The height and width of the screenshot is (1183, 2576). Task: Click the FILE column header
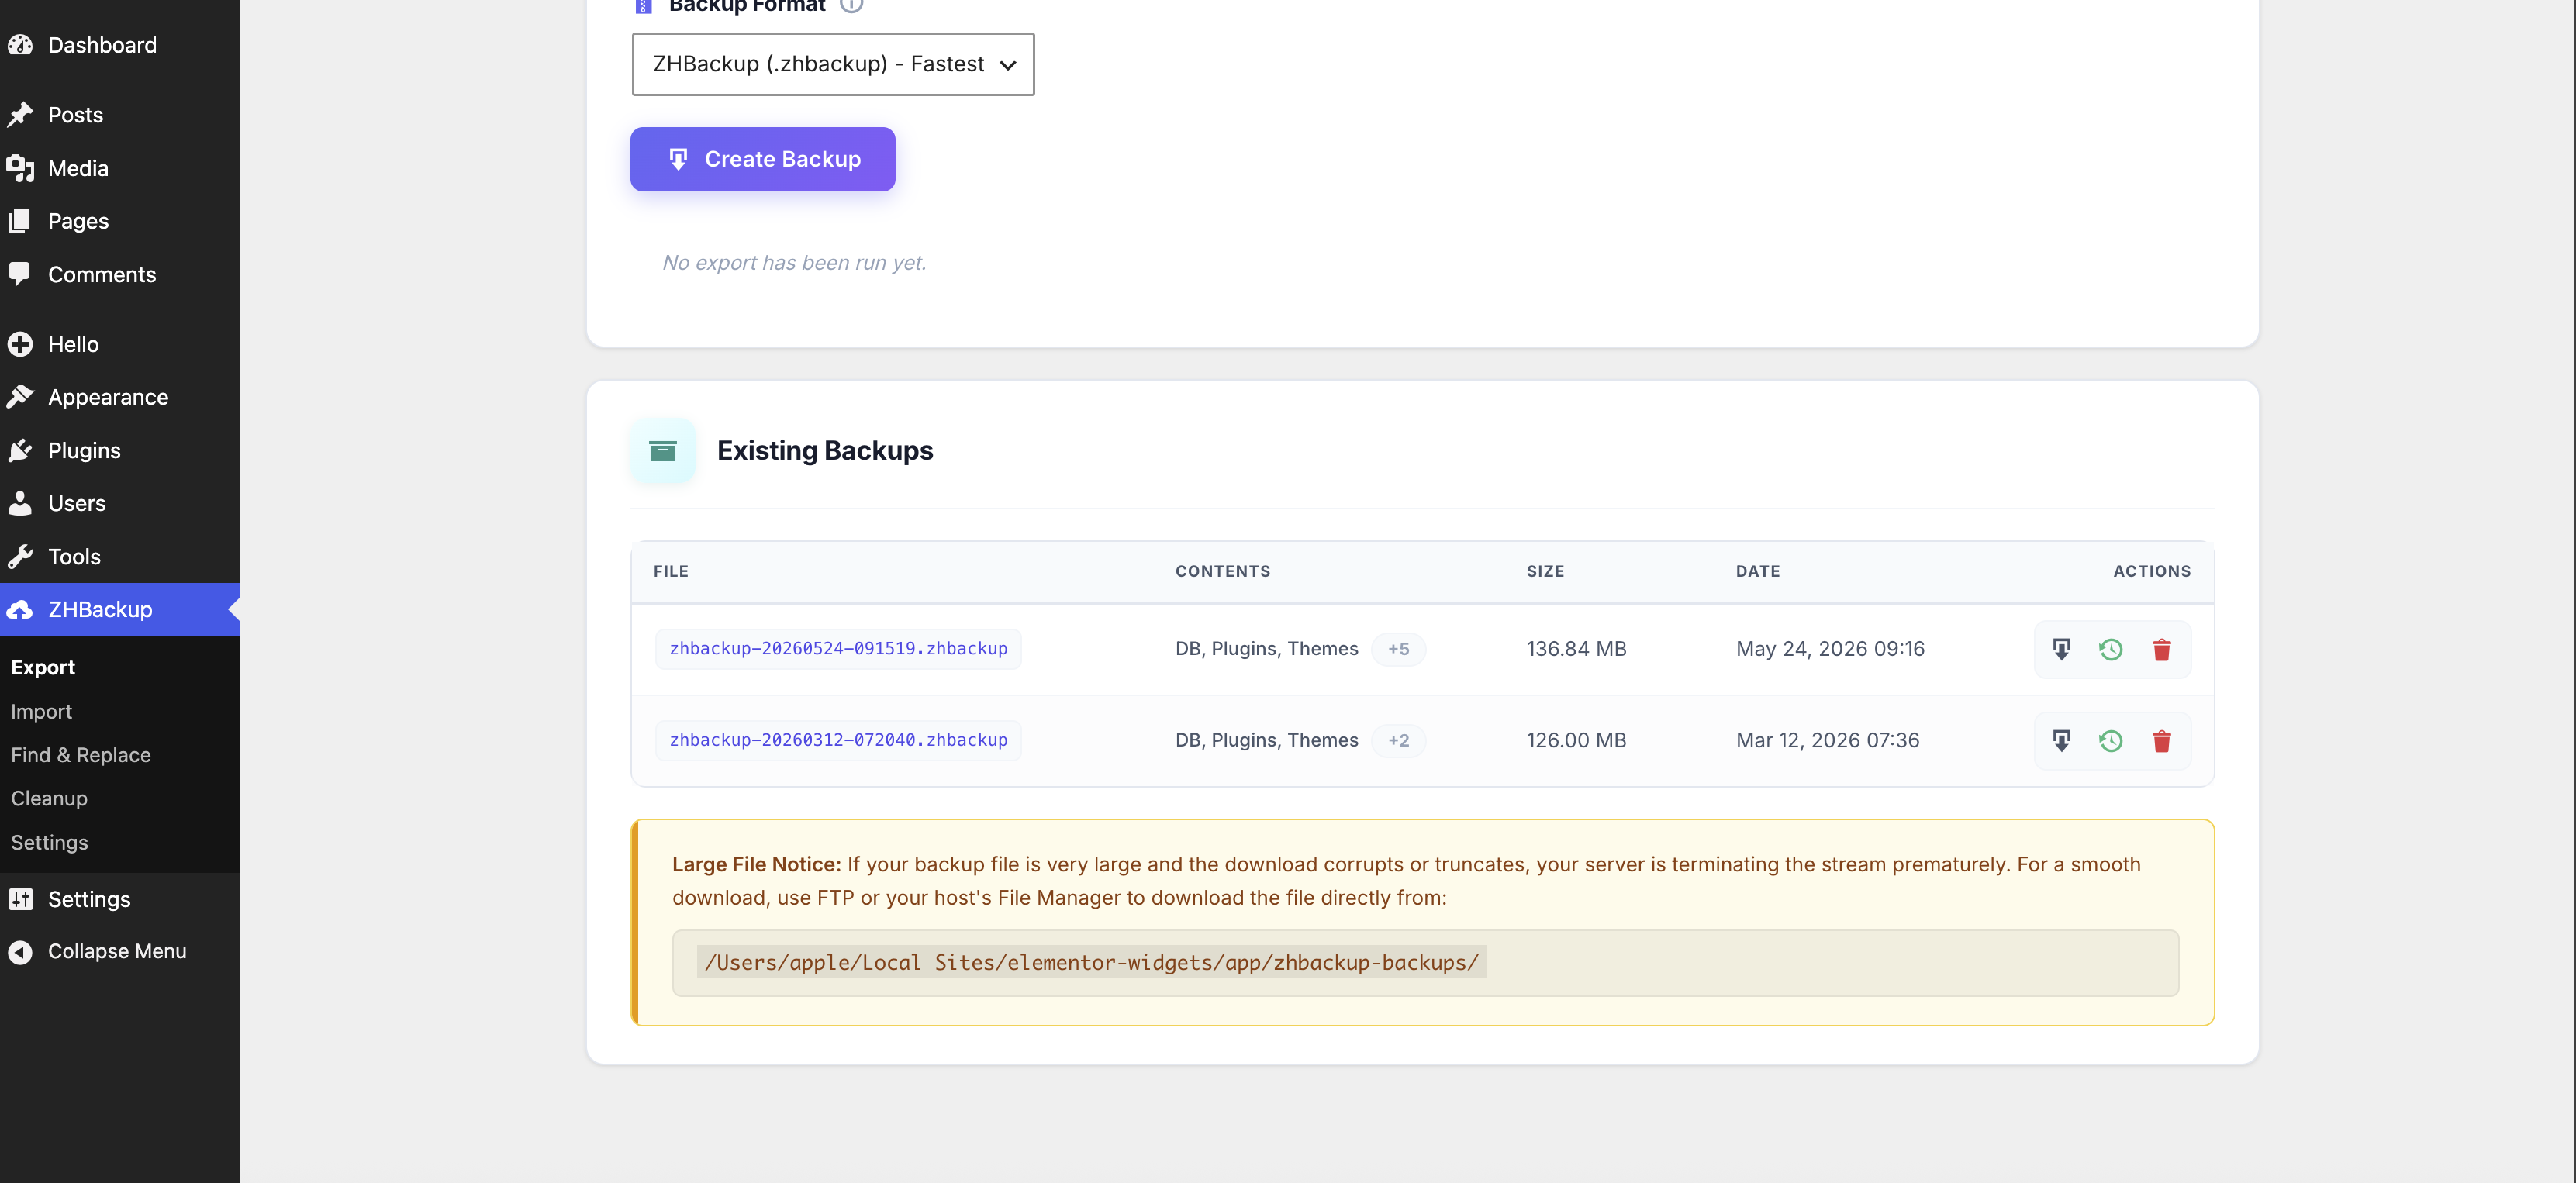(x=671, y=571)
